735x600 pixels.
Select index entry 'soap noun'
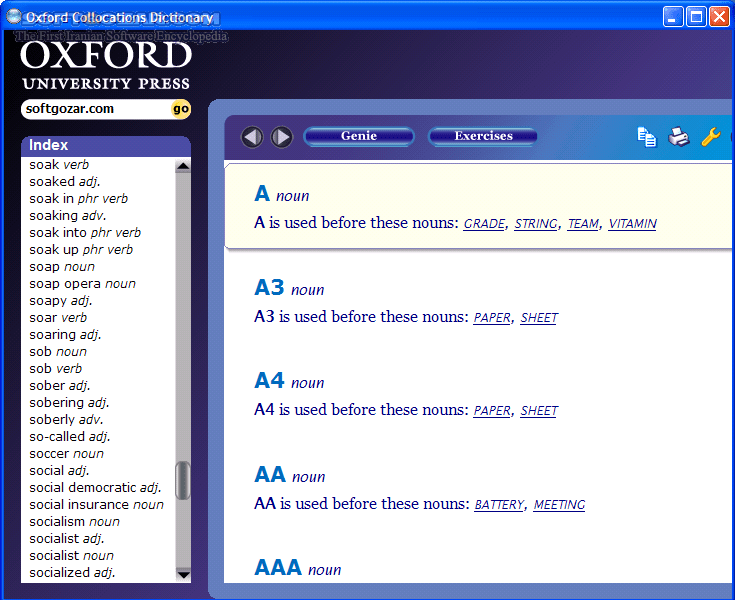click(x=62, y=267)
